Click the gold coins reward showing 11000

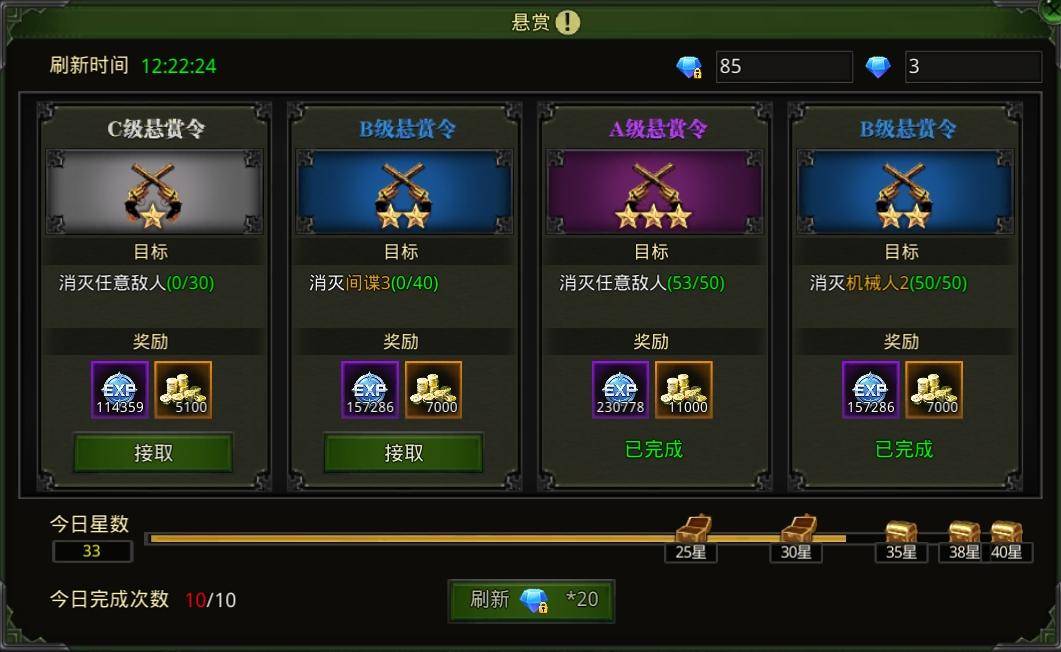(x=683, y=390)
